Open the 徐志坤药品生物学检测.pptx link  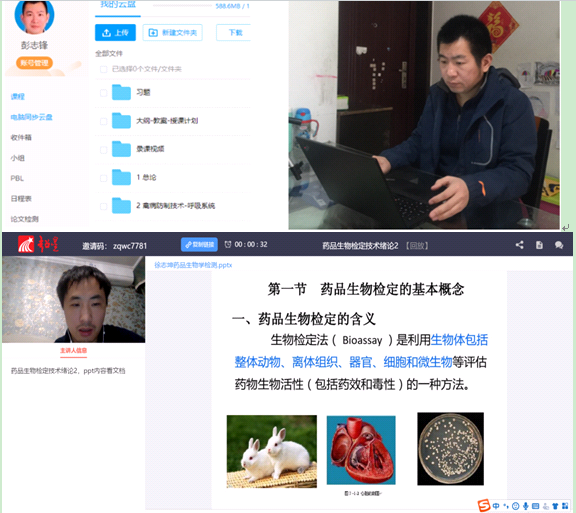click(193, 265)
